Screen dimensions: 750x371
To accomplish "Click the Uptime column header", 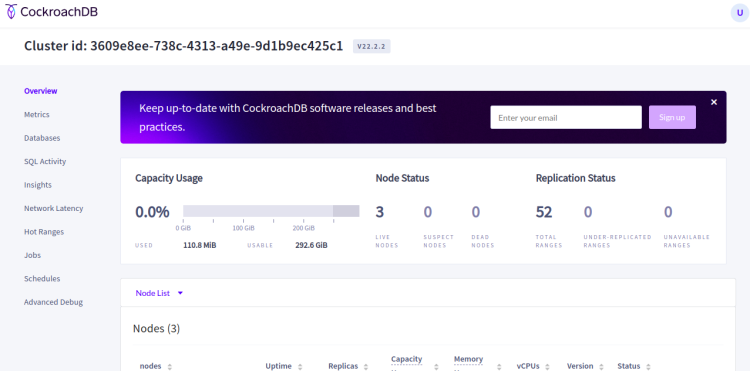I will [278, 366].
